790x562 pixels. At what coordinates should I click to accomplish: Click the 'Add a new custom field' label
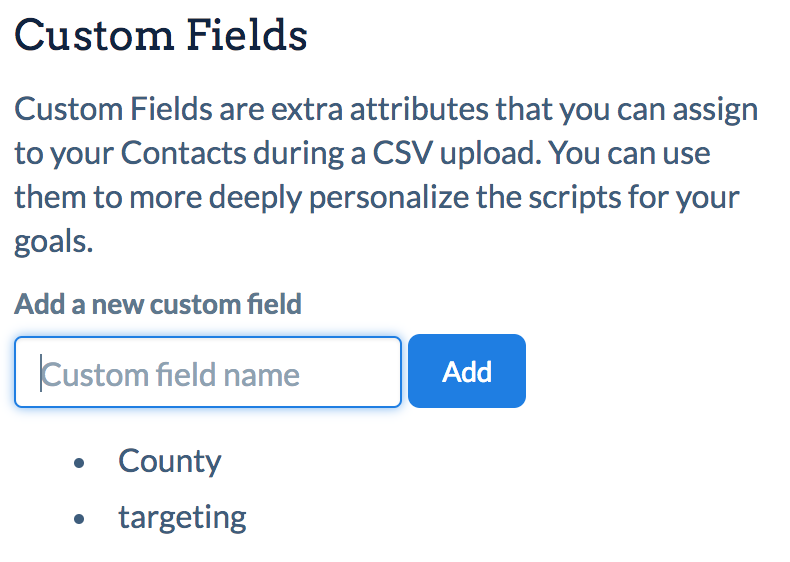(158, 304)
